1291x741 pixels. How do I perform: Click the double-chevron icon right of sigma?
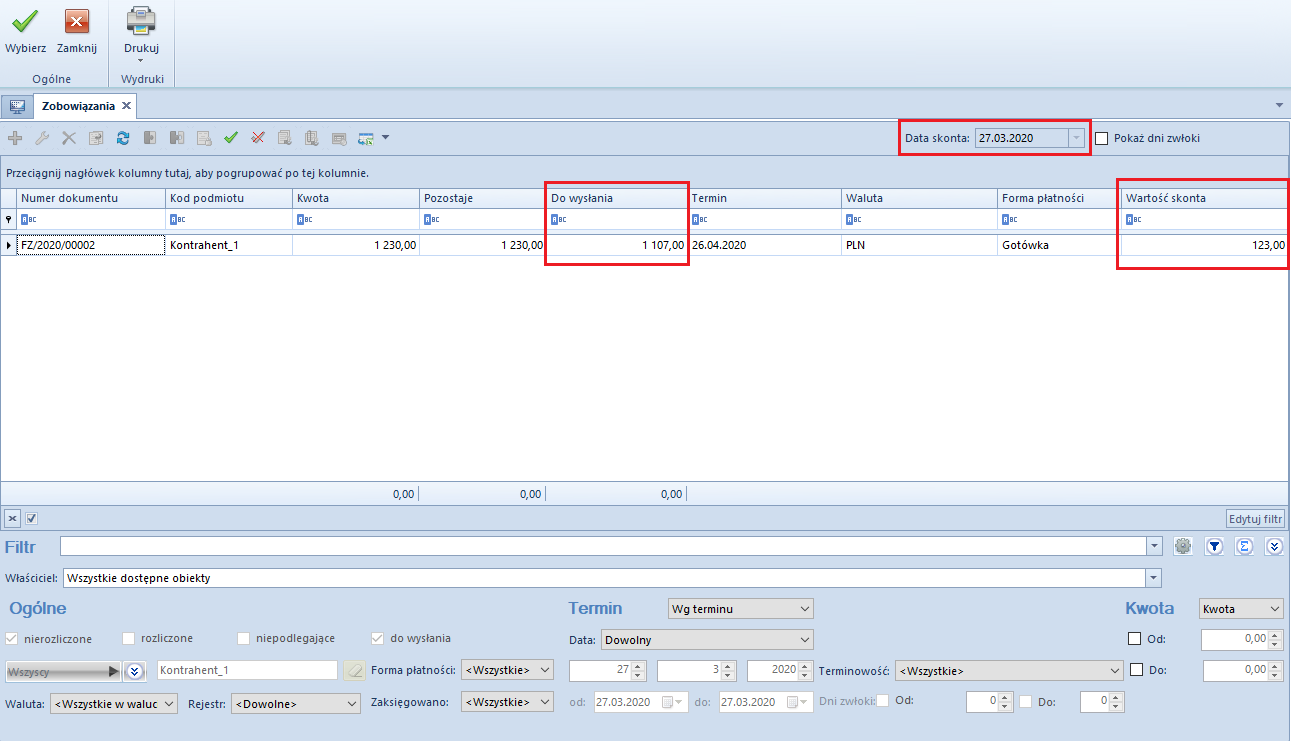[1274, 546]
